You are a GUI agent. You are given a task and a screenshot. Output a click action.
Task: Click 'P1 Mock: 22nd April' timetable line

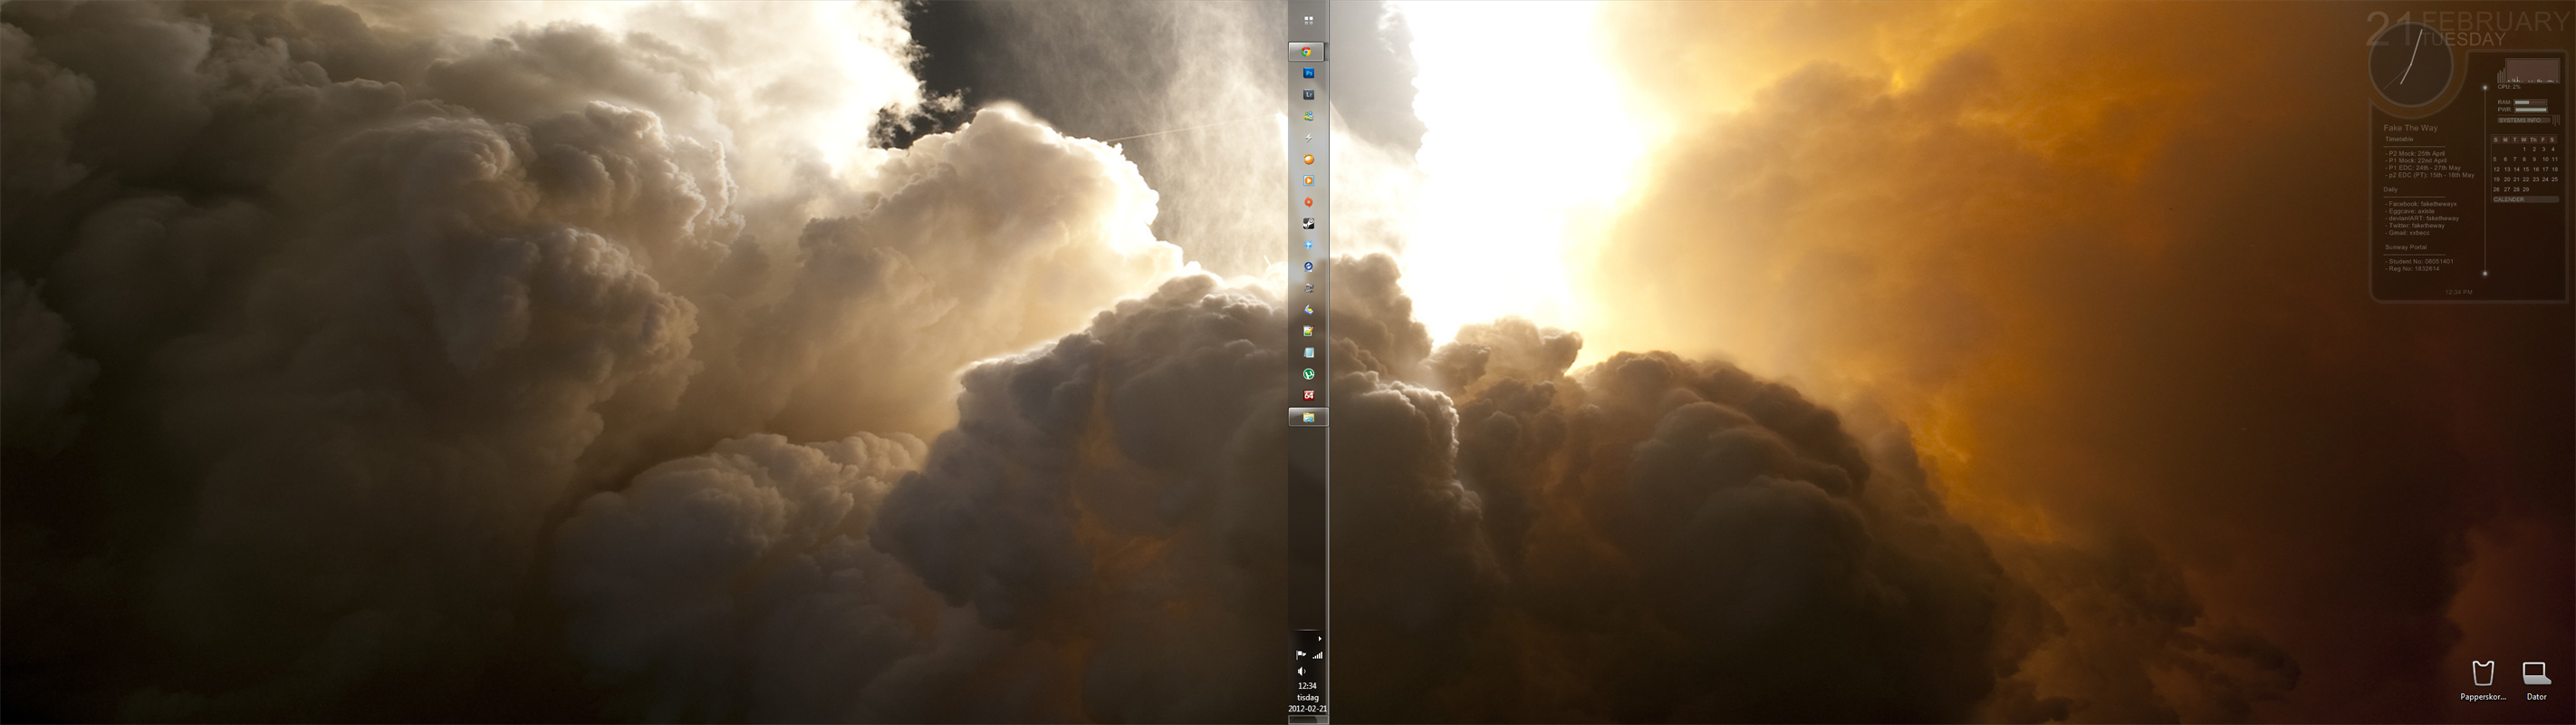point(2416,161)
